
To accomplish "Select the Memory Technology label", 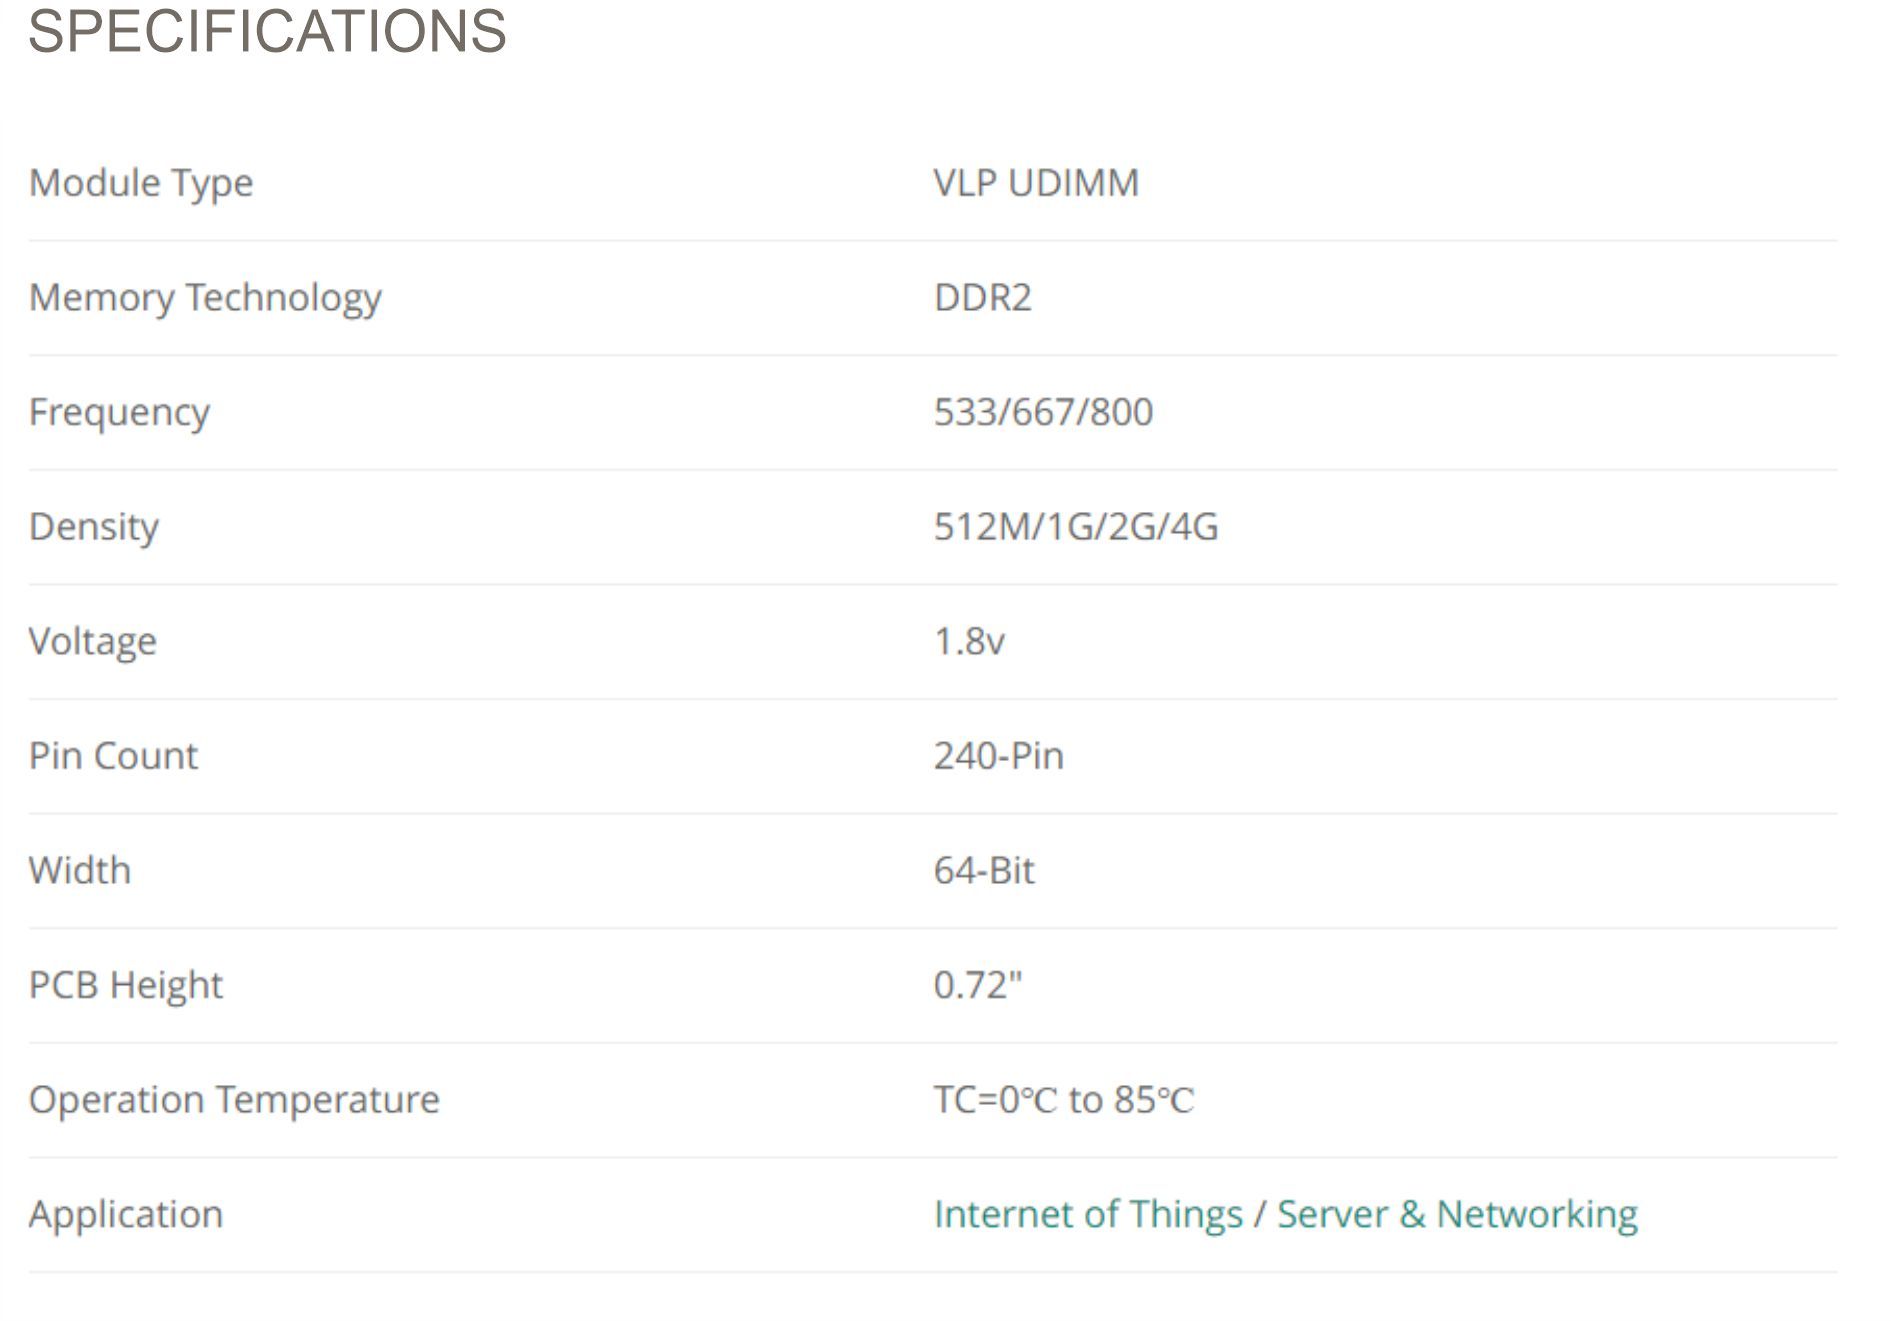I will point(205,298).
